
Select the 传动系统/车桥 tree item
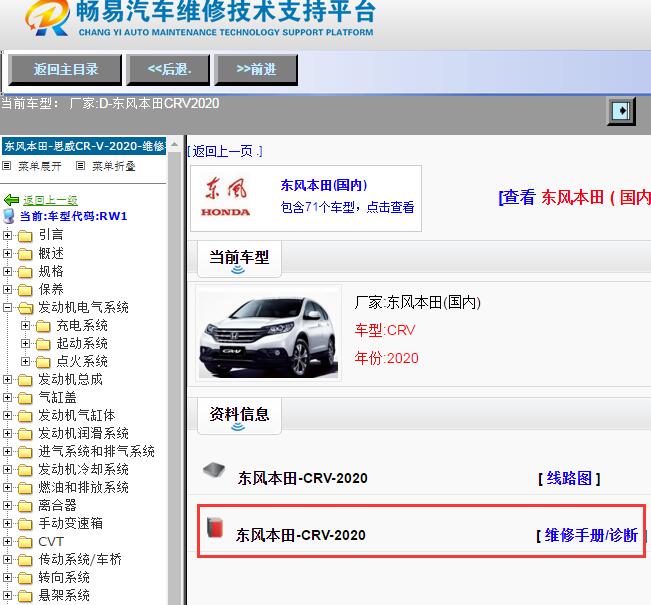click(80, 559)
